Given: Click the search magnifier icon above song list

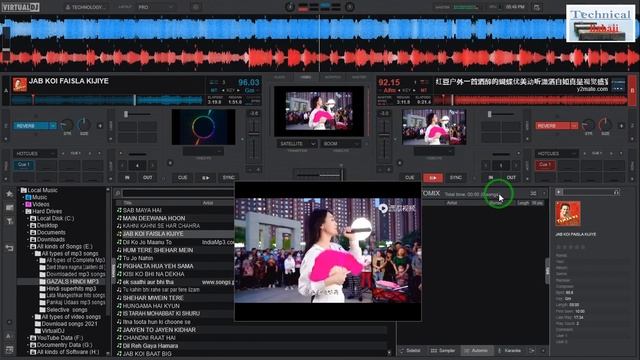Looking at the screenshot, I should [x=118, y=193].
